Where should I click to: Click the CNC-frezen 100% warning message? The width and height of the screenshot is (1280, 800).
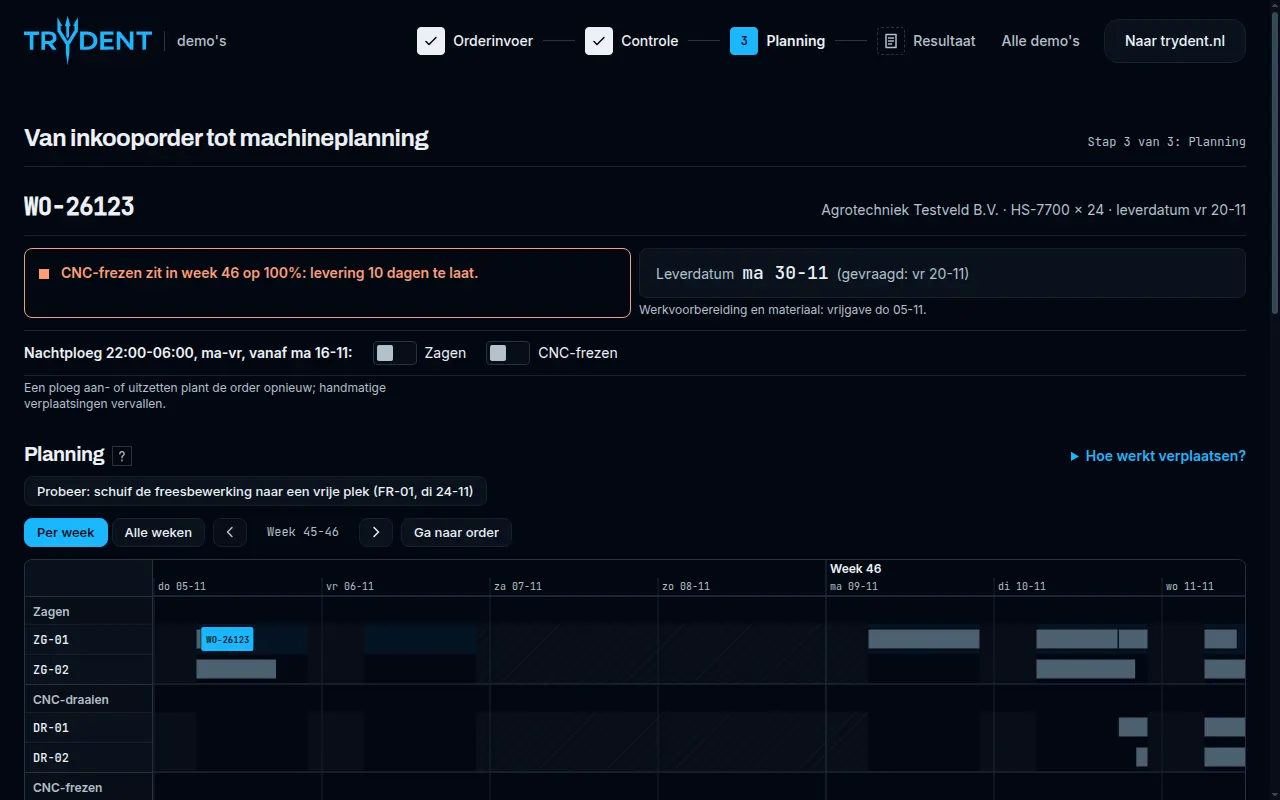327,283
